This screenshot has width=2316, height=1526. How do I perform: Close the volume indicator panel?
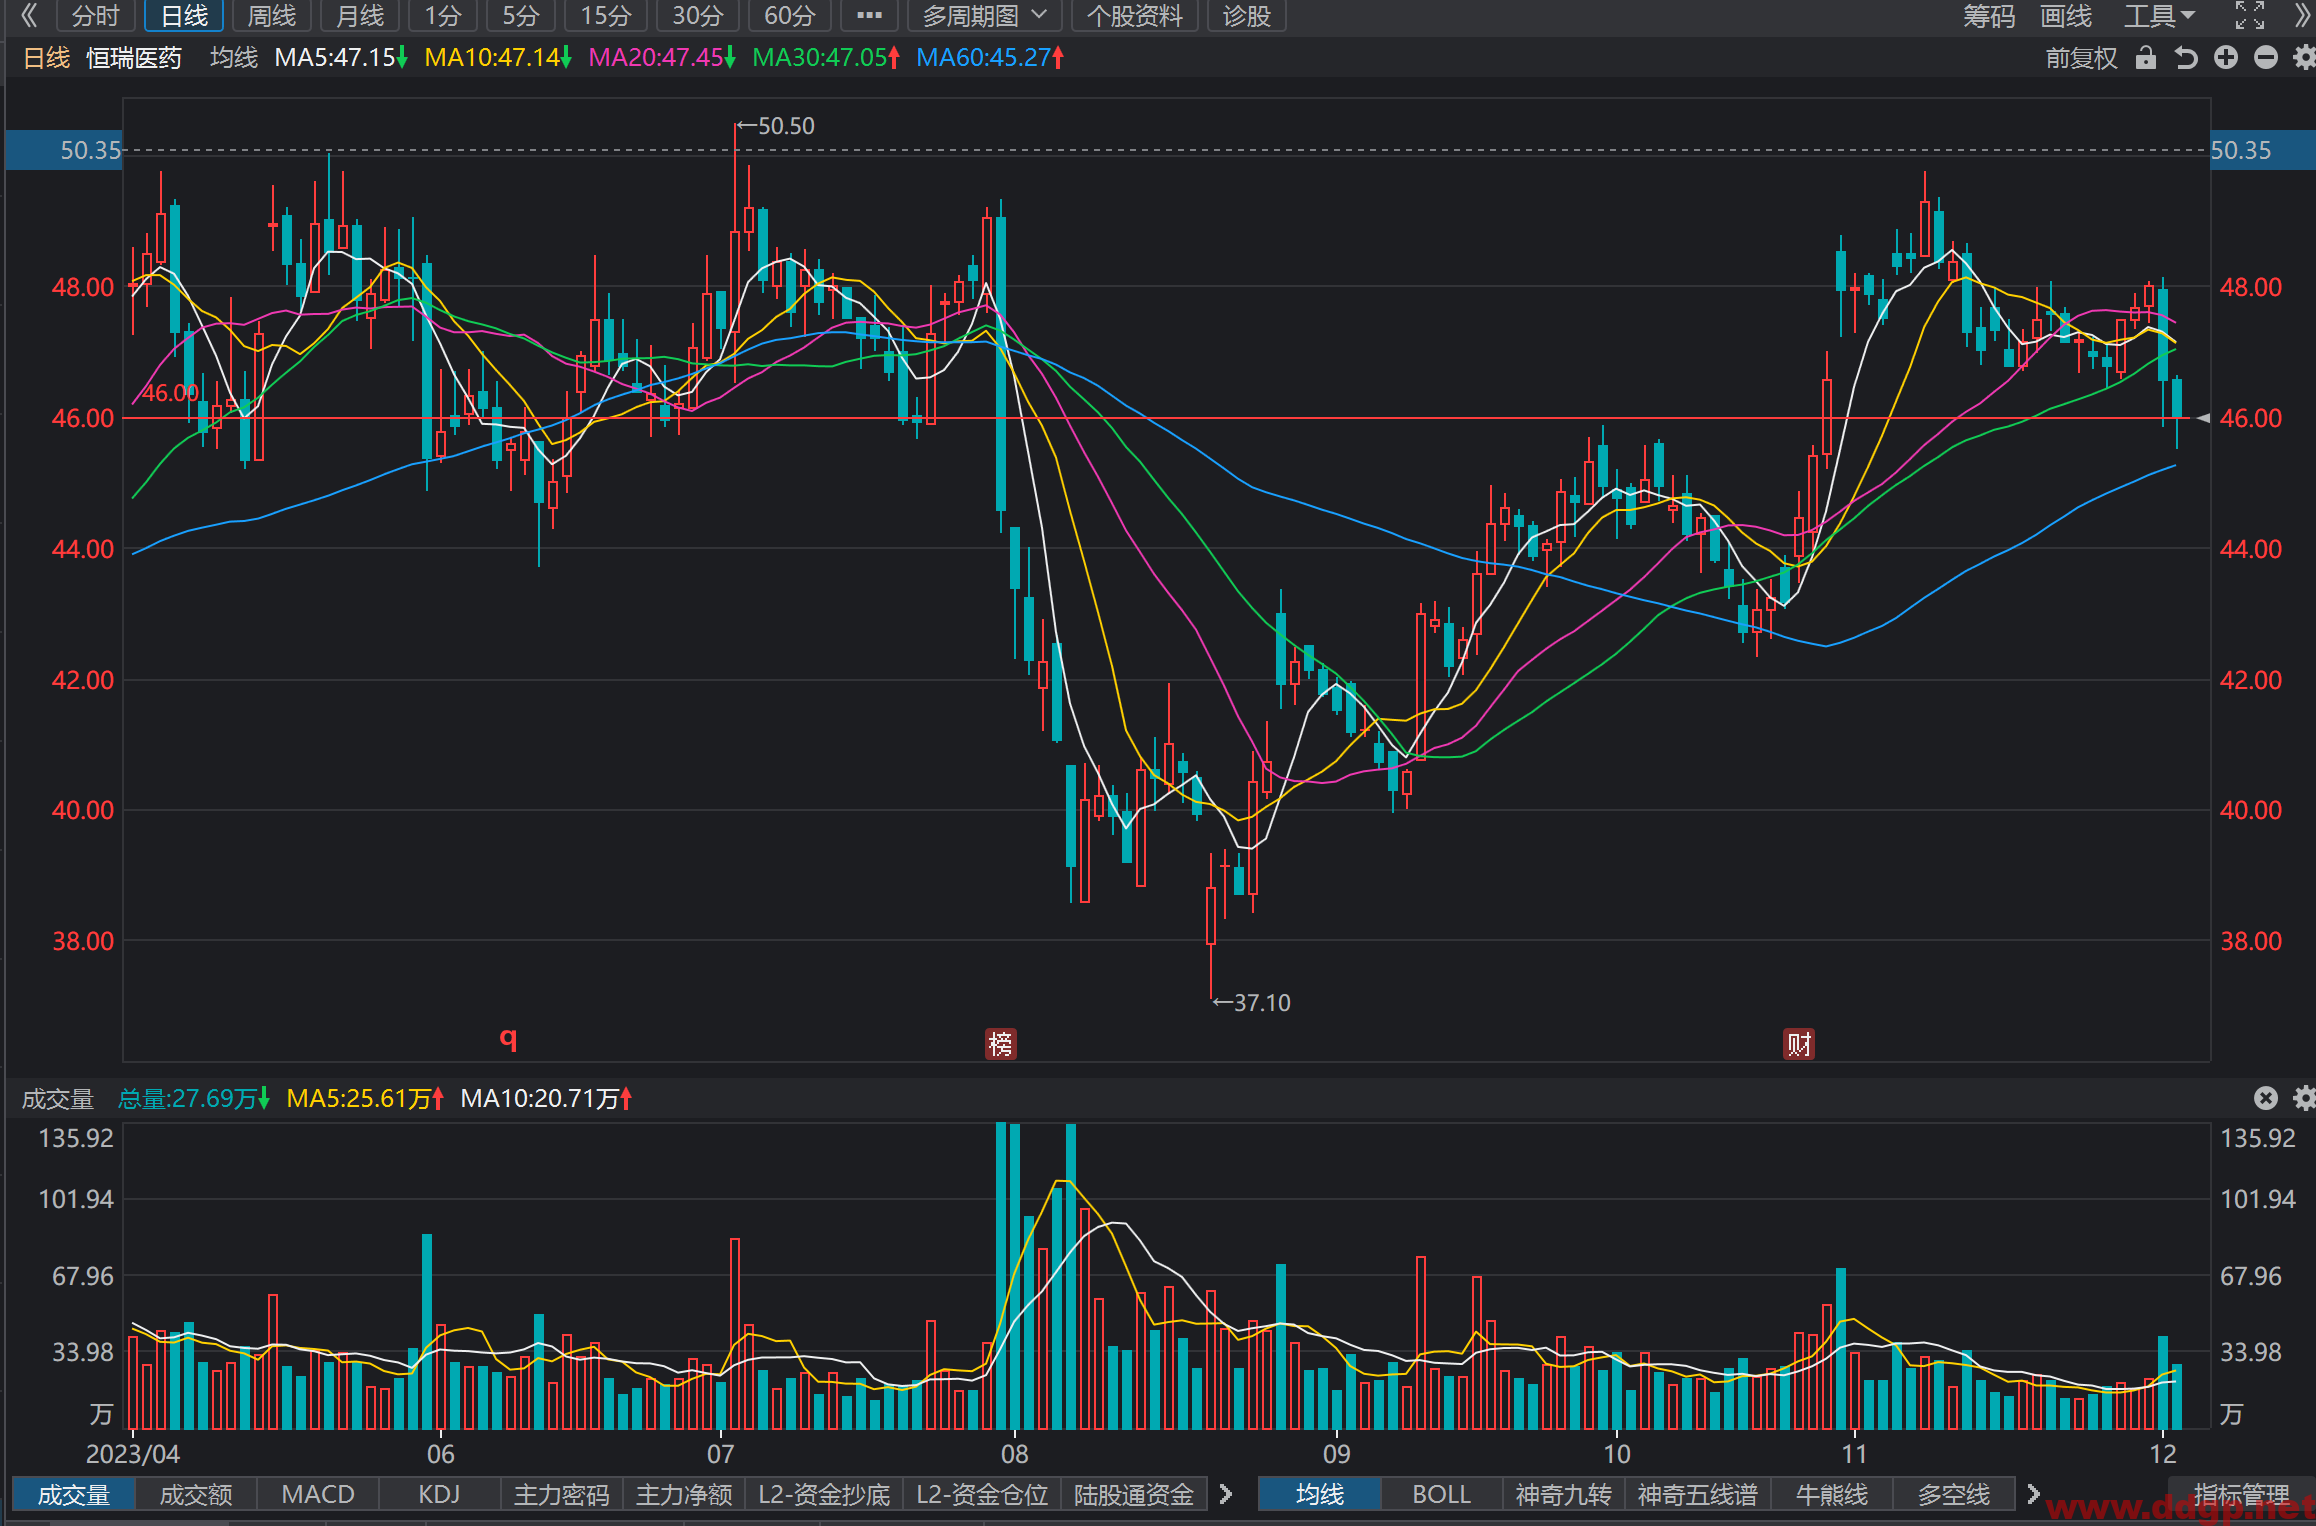[2266, 1098]
